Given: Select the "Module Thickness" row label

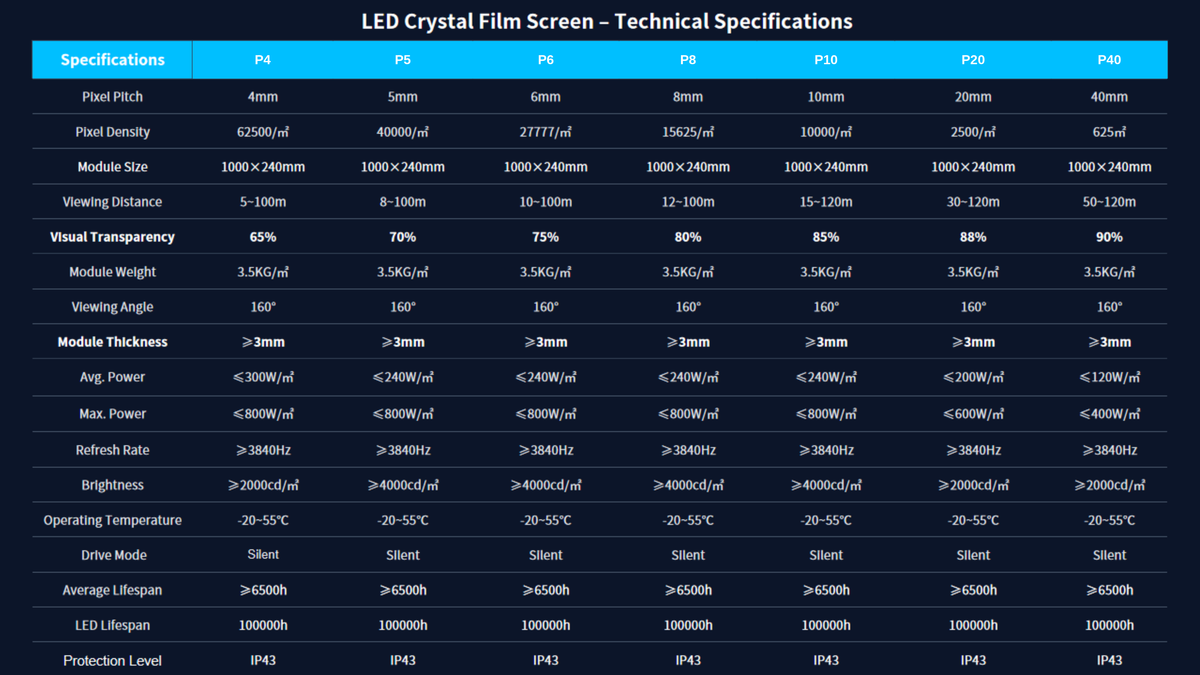Looking at the screenshot, I should tap(112, 342).
